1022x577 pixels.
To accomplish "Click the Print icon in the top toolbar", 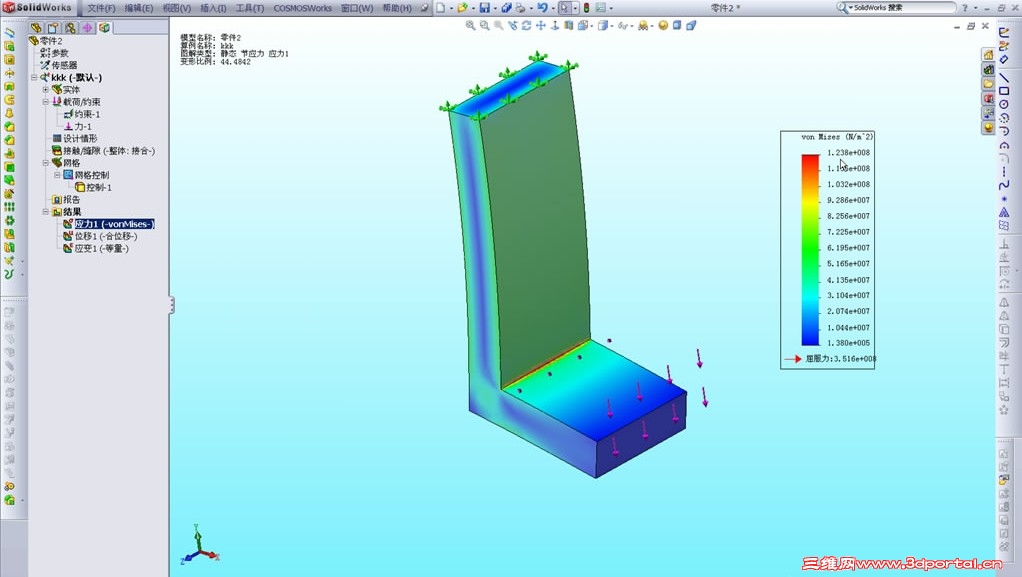I will point(520,8).
